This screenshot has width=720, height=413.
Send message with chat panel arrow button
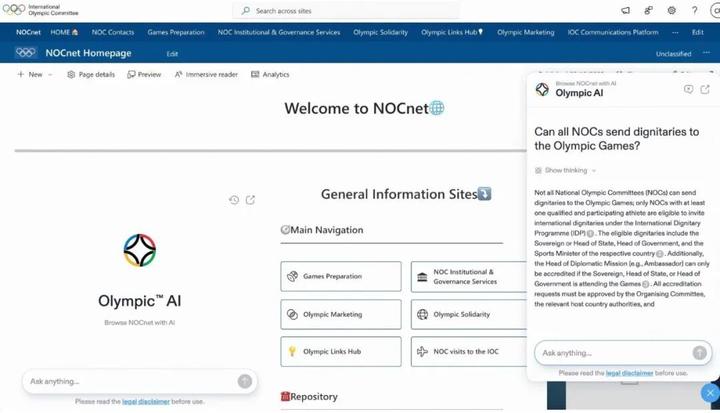[x=700, y=353]
